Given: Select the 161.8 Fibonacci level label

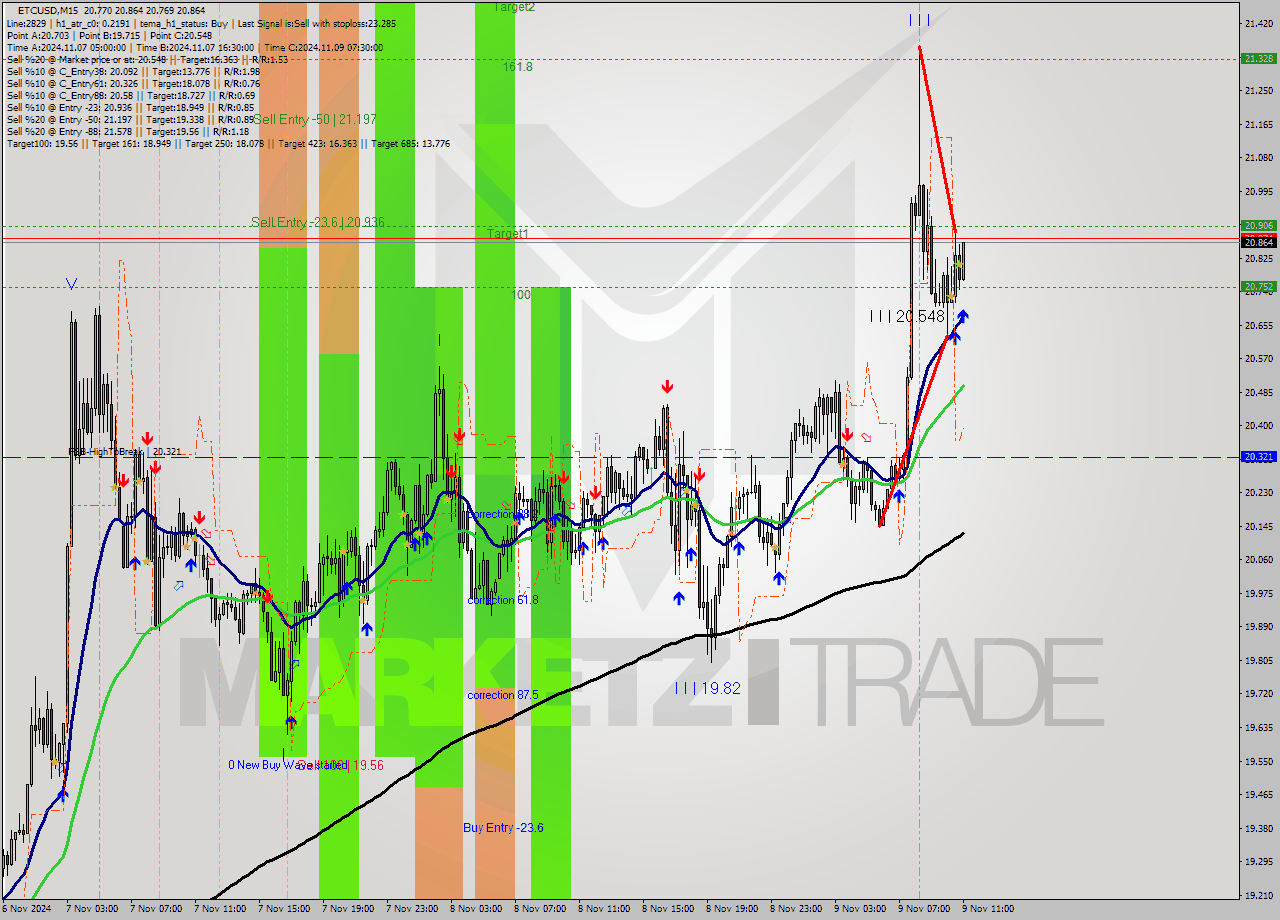Looking at the screenshot, I should 518,67.
